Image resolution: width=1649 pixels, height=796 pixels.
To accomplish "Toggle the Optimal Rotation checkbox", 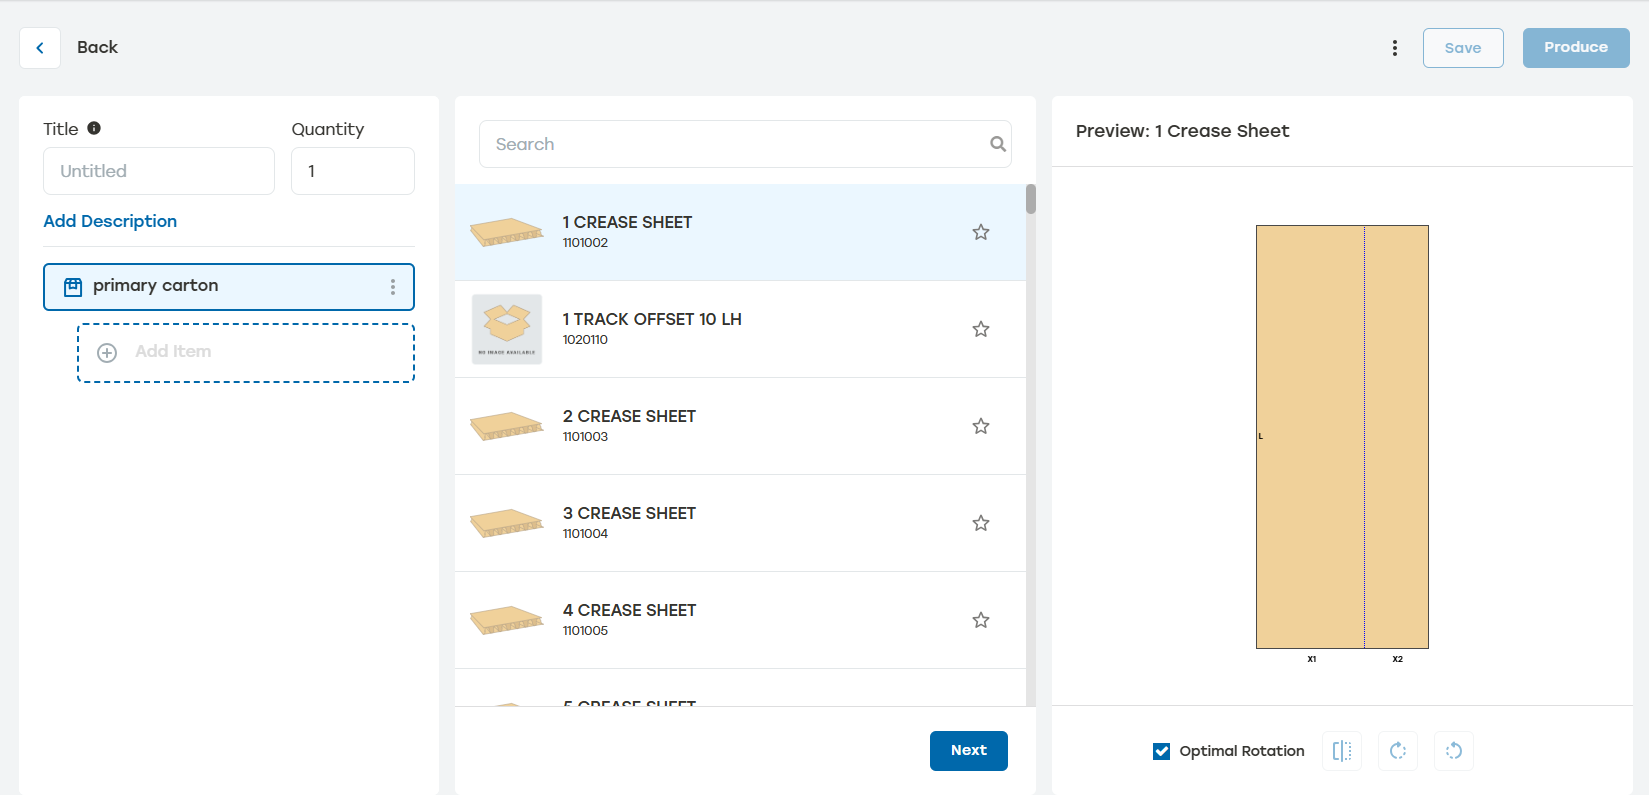I will click(x=1161, y=751).
